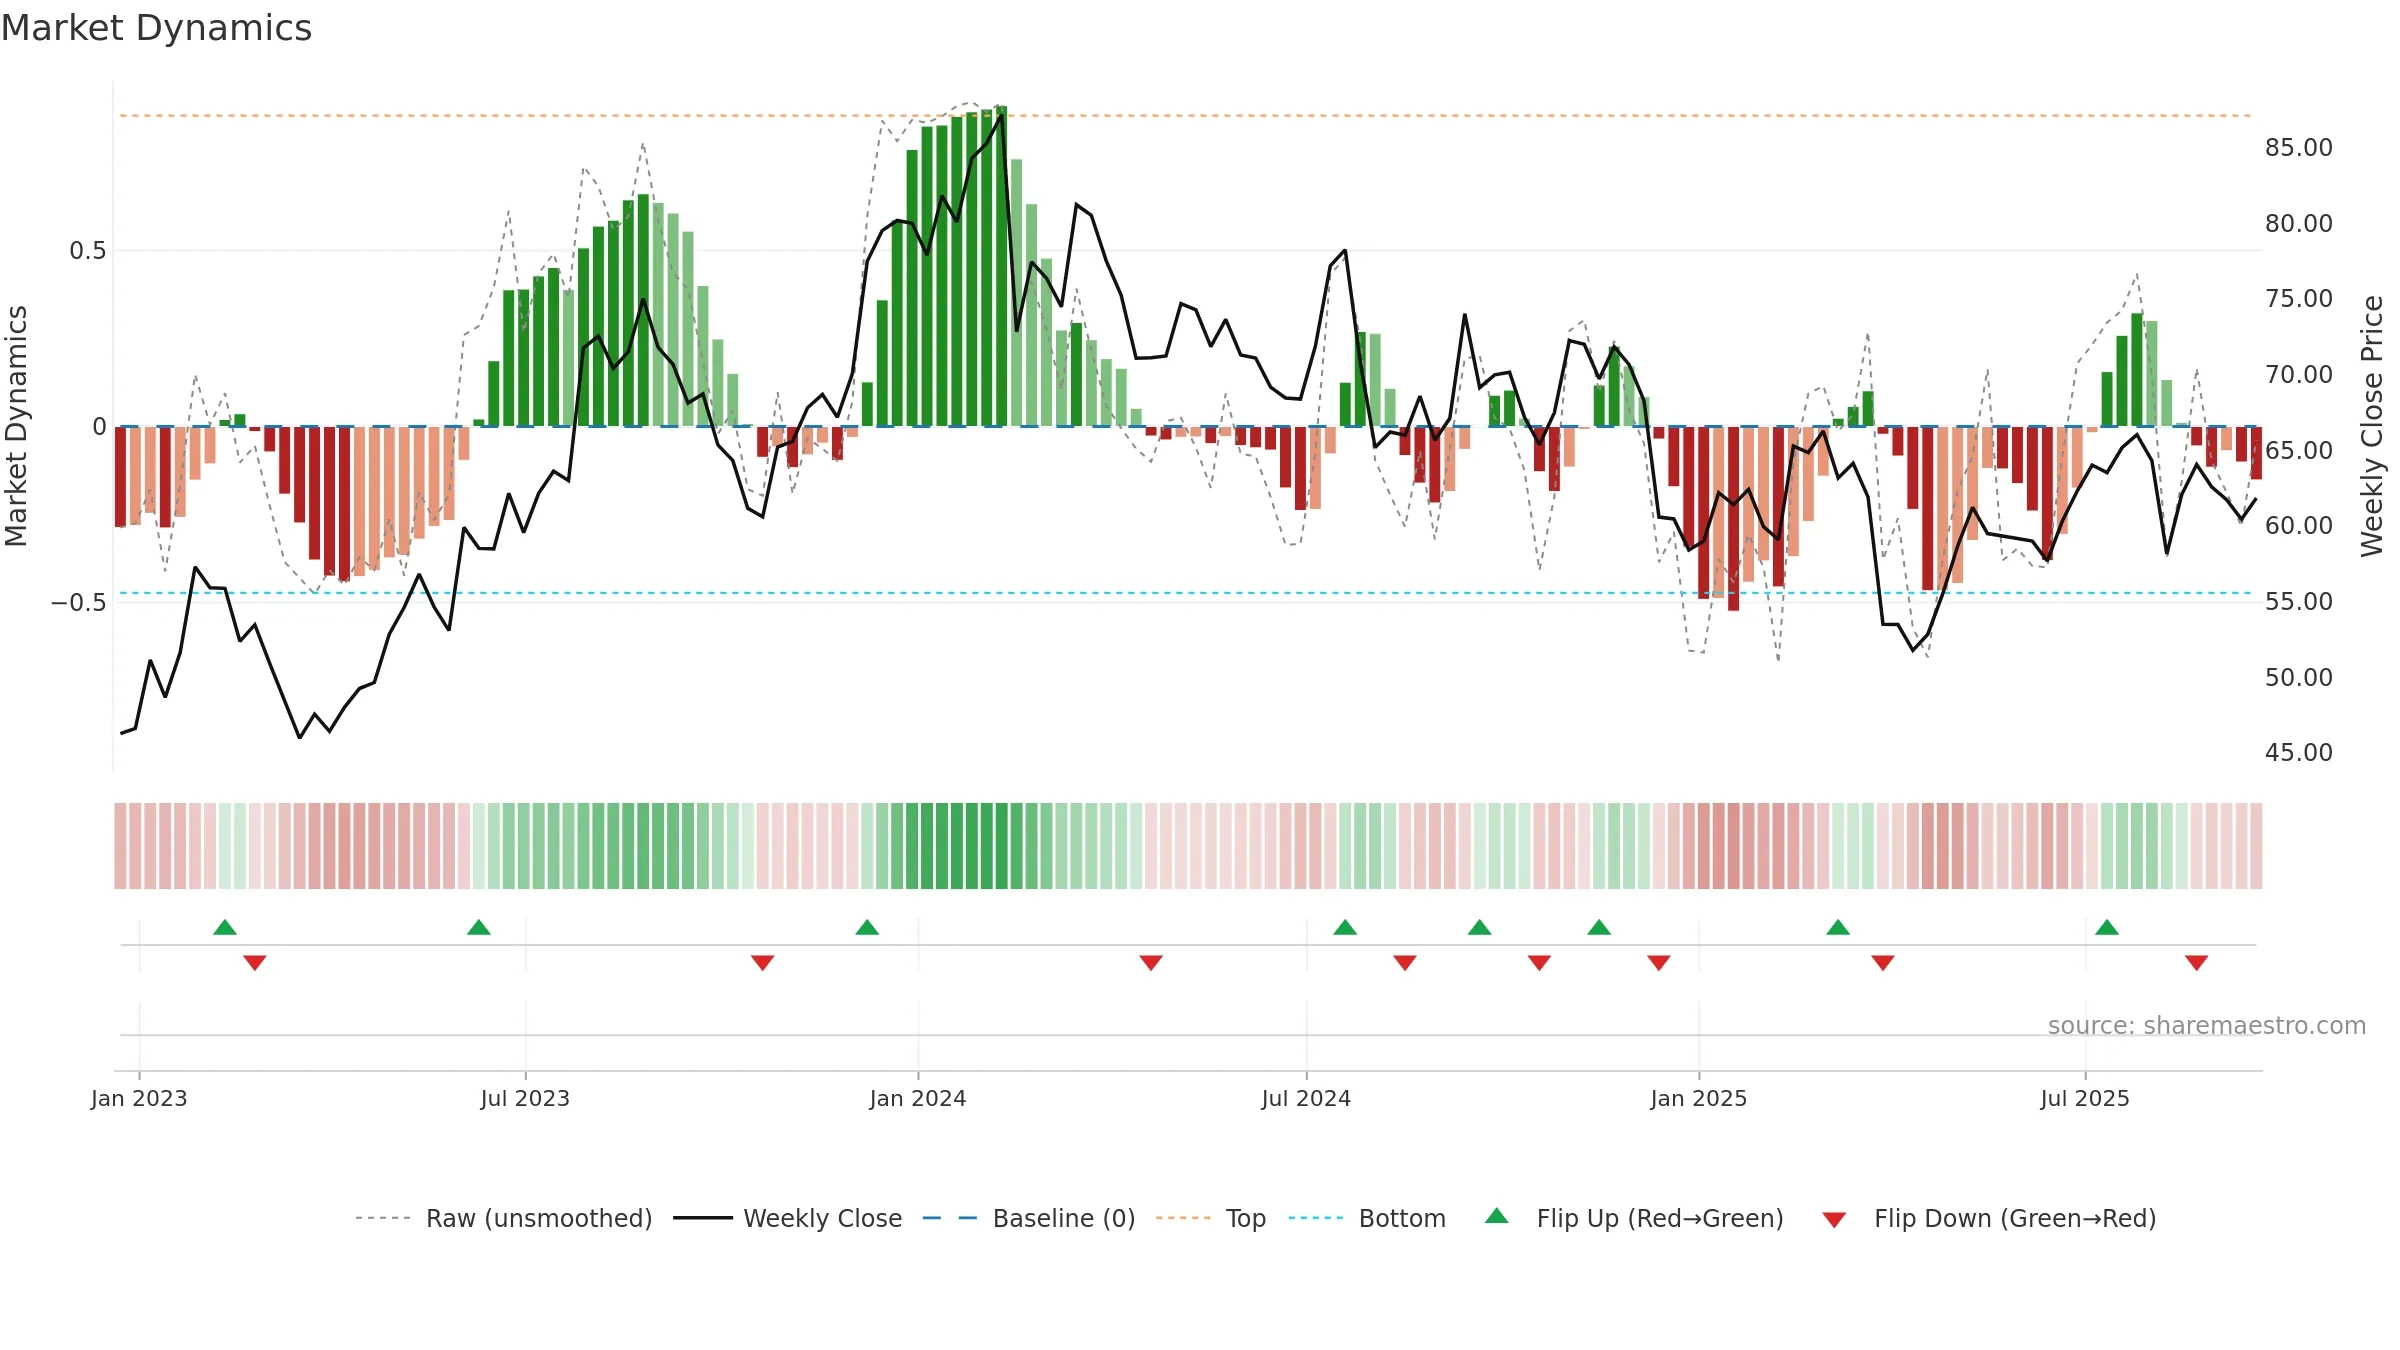The width and height of the screenshot is (2400, 1350).
Task: Click the vertical Market Dynamics axis title
Action: (x=16, y=426)
